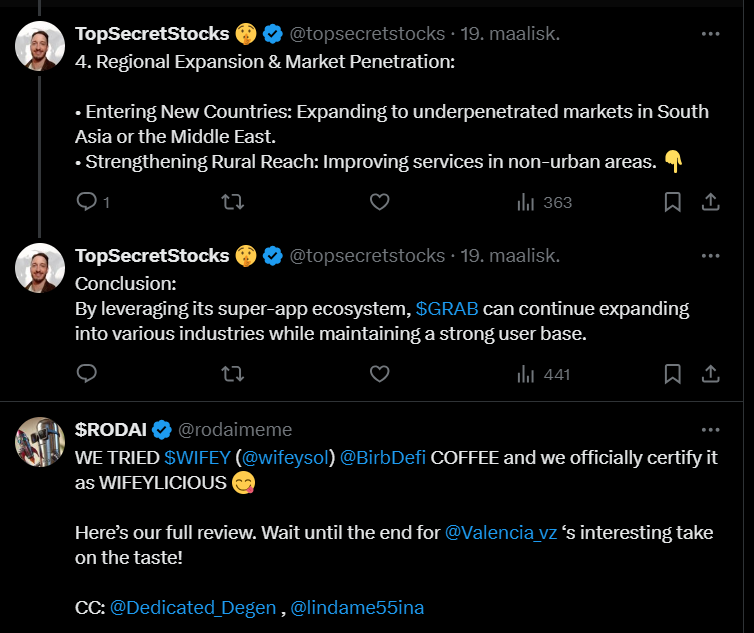The width and height of the screenshot is (754, 633).
Task: Reply to the Regional Expansion tweet
Action: pos(87,202)
